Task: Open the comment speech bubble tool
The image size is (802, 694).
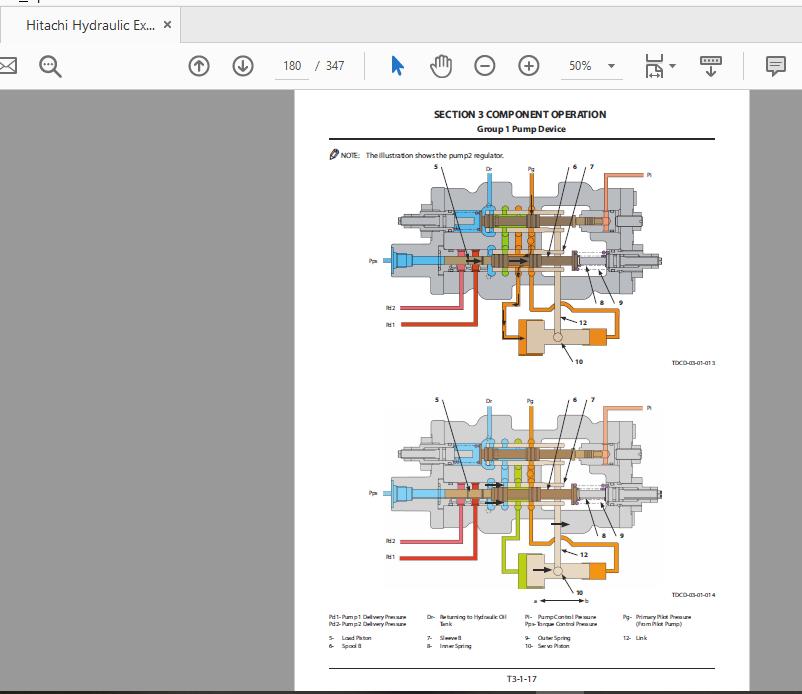Action: pos(775,66)
